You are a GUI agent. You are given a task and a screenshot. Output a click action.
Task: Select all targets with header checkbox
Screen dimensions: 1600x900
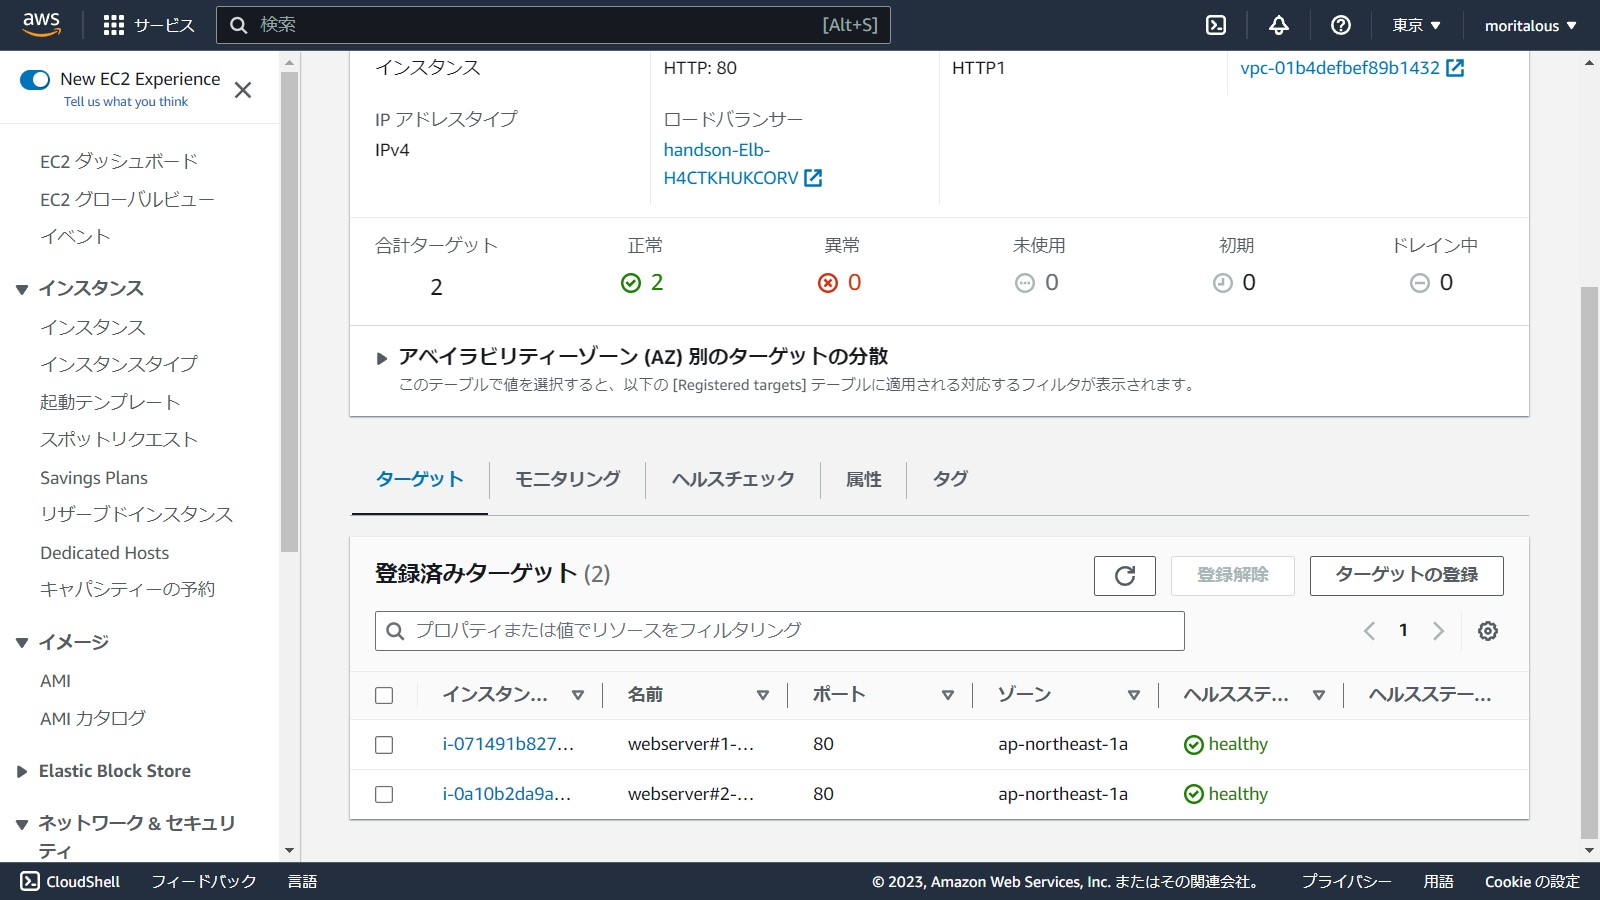[384, 695]
